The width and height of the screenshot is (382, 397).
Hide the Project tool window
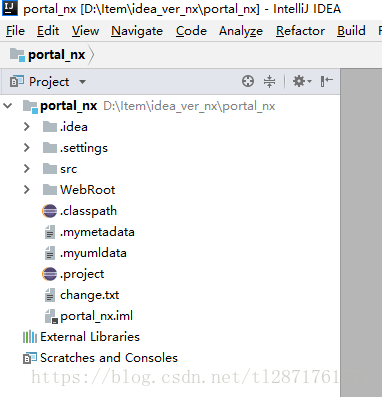[x=326, y=81]
